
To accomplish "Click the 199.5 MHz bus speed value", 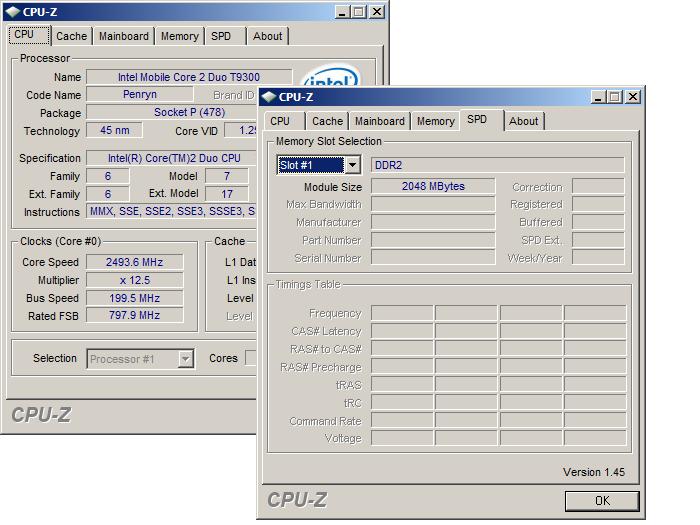I will coord(134,298).
